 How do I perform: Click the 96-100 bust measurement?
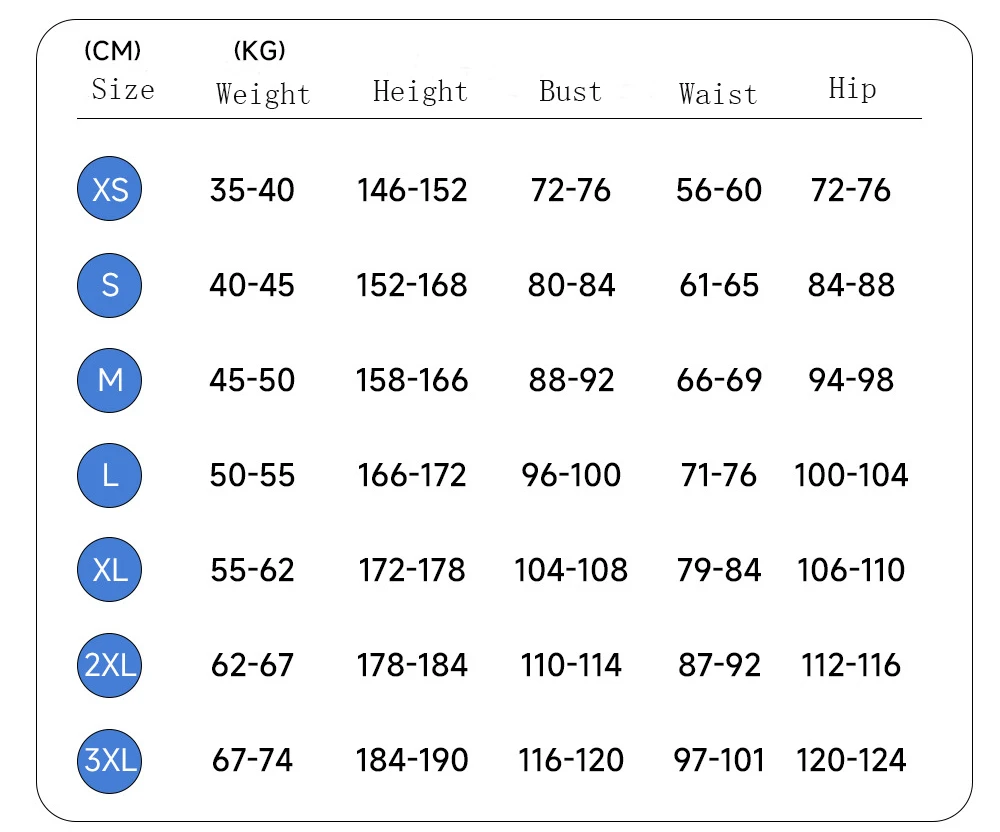click(x=571, y=475)
